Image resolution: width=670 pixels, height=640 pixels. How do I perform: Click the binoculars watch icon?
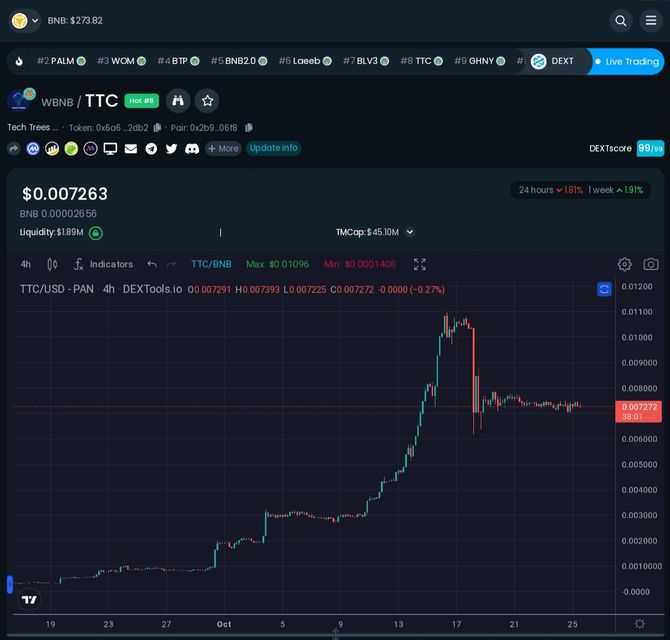click(x=178, y=101)
